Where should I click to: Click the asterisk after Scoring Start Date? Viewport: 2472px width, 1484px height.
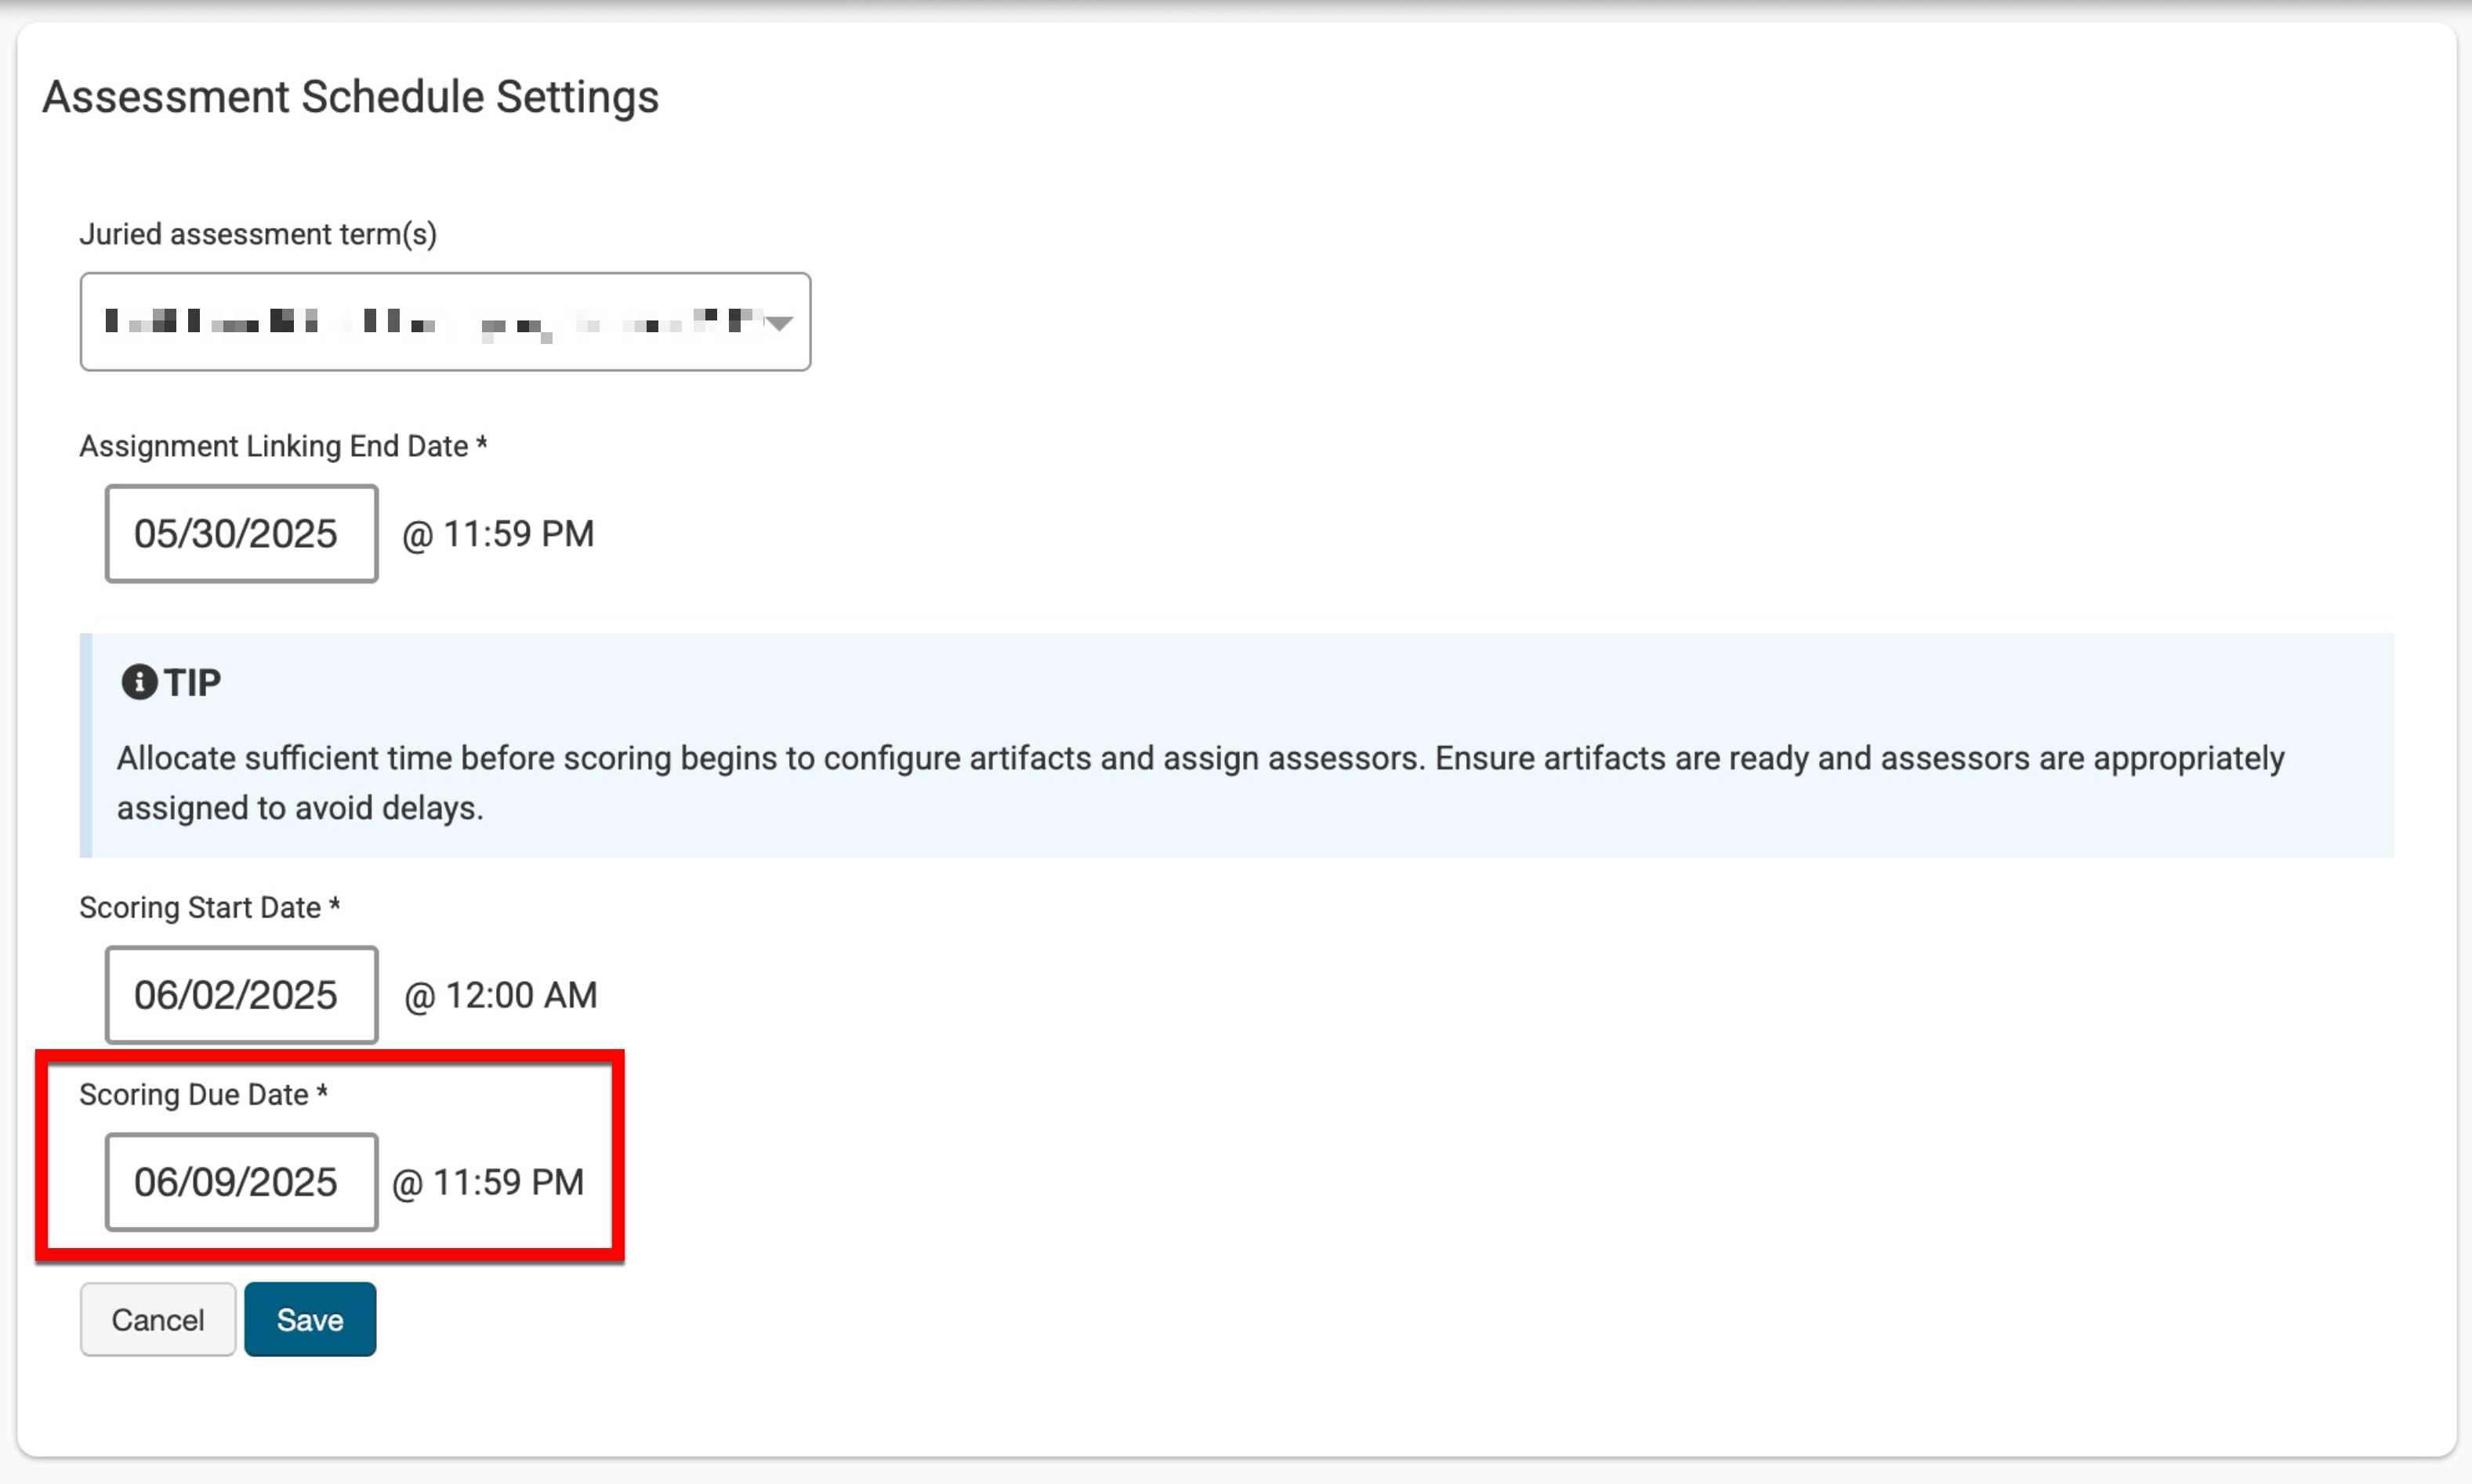[x=335, y=904]
